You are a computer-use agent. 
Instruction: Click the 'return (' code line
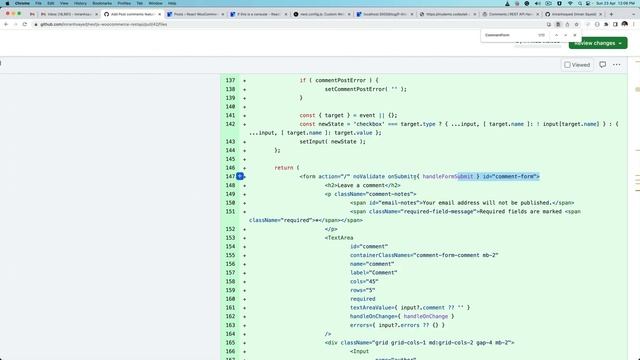(x=287, y=168)
